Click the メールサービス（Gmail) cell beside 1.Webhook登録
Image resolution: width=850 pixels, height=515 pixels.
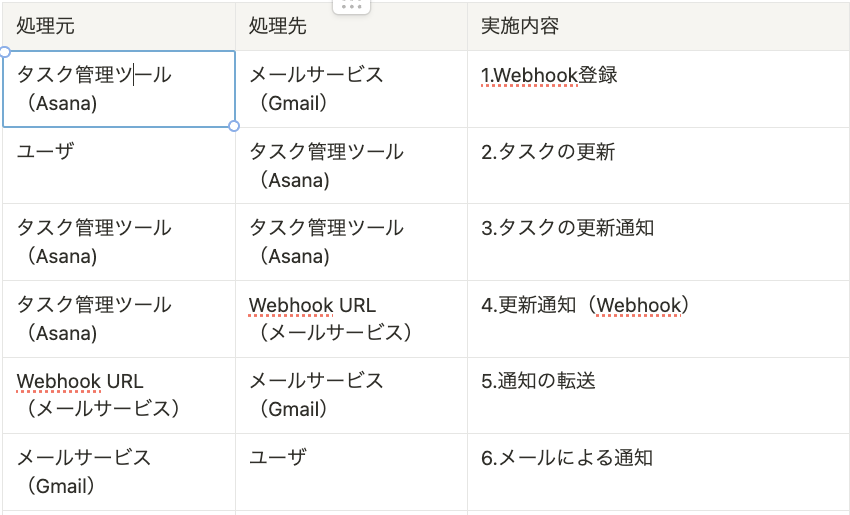coord(351,89)
